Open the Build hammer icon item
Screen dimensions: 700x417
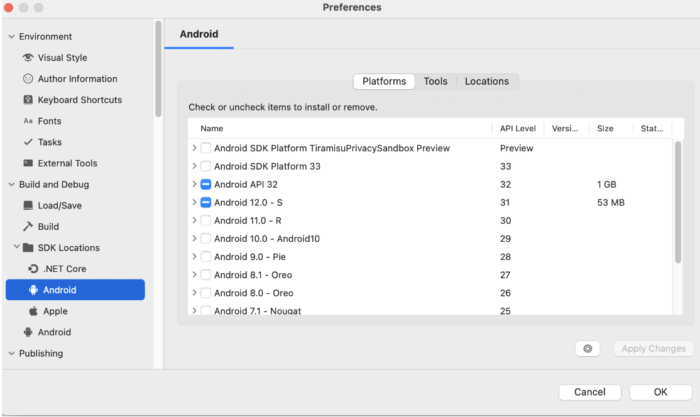28,226
